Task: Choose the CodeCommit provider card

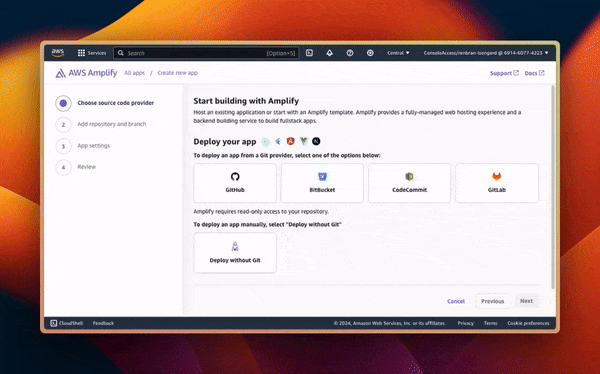Action: [409, 183]
